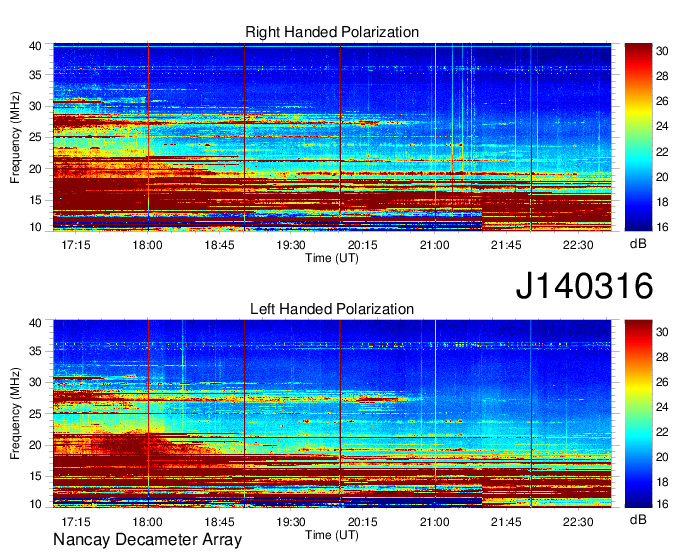Click the 'dB' unit under bottom color bar
This screenshot has width=680, height=552.
[x=638, y=520]
